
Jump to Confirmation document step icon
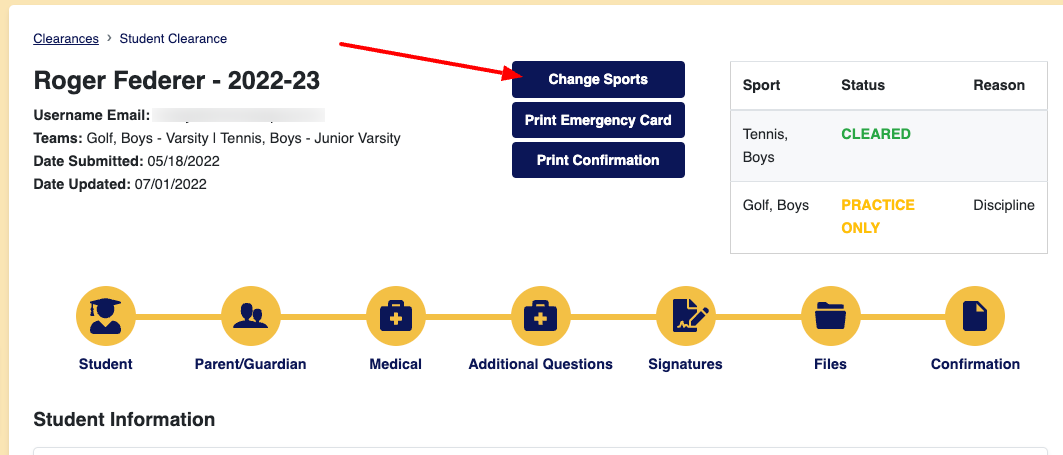click(975, 317)
